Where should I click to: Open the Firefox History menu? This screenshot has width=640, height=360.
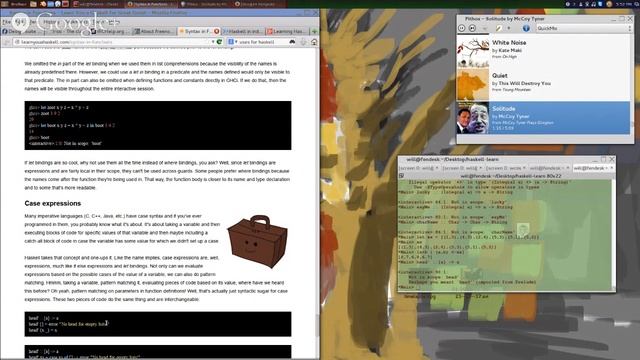(x=50, y=22)
